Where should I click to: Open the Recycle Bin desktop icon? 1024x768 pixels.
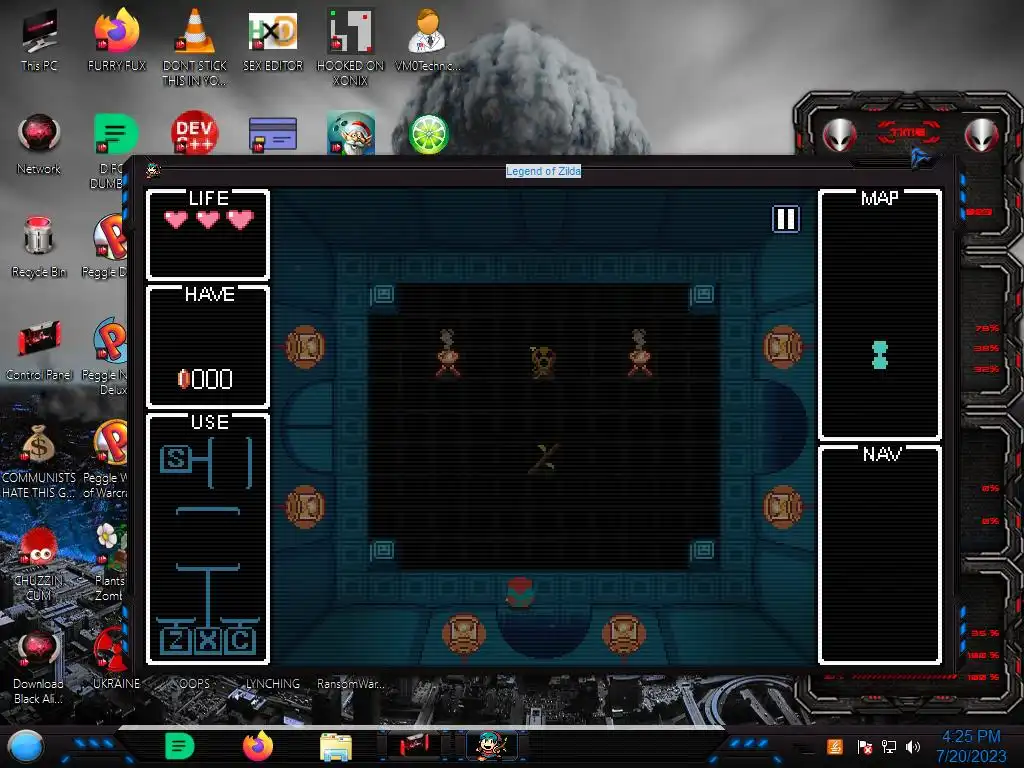[39, 247]
